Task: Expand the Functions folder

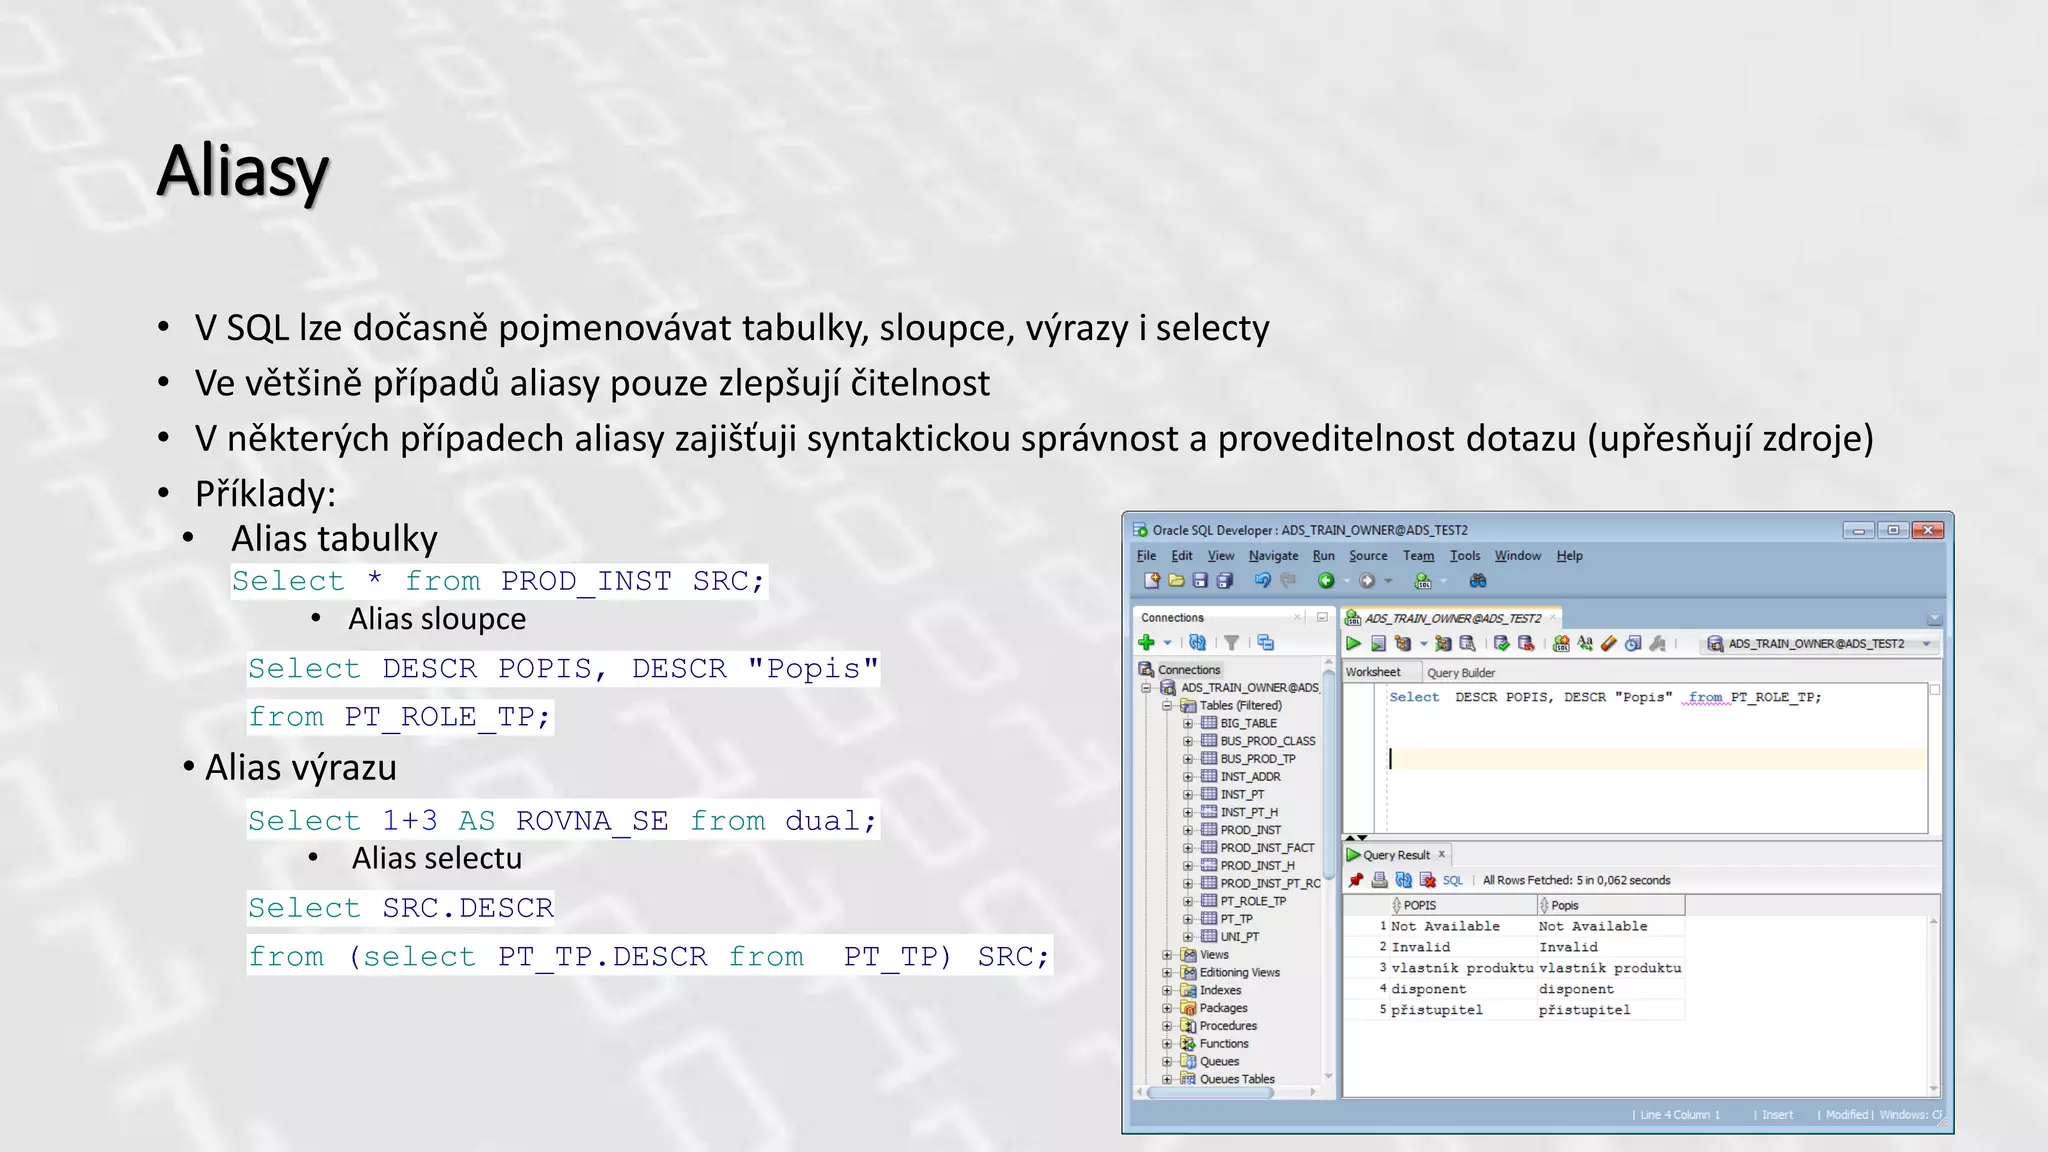Action: click(x=1166, y=1044)
